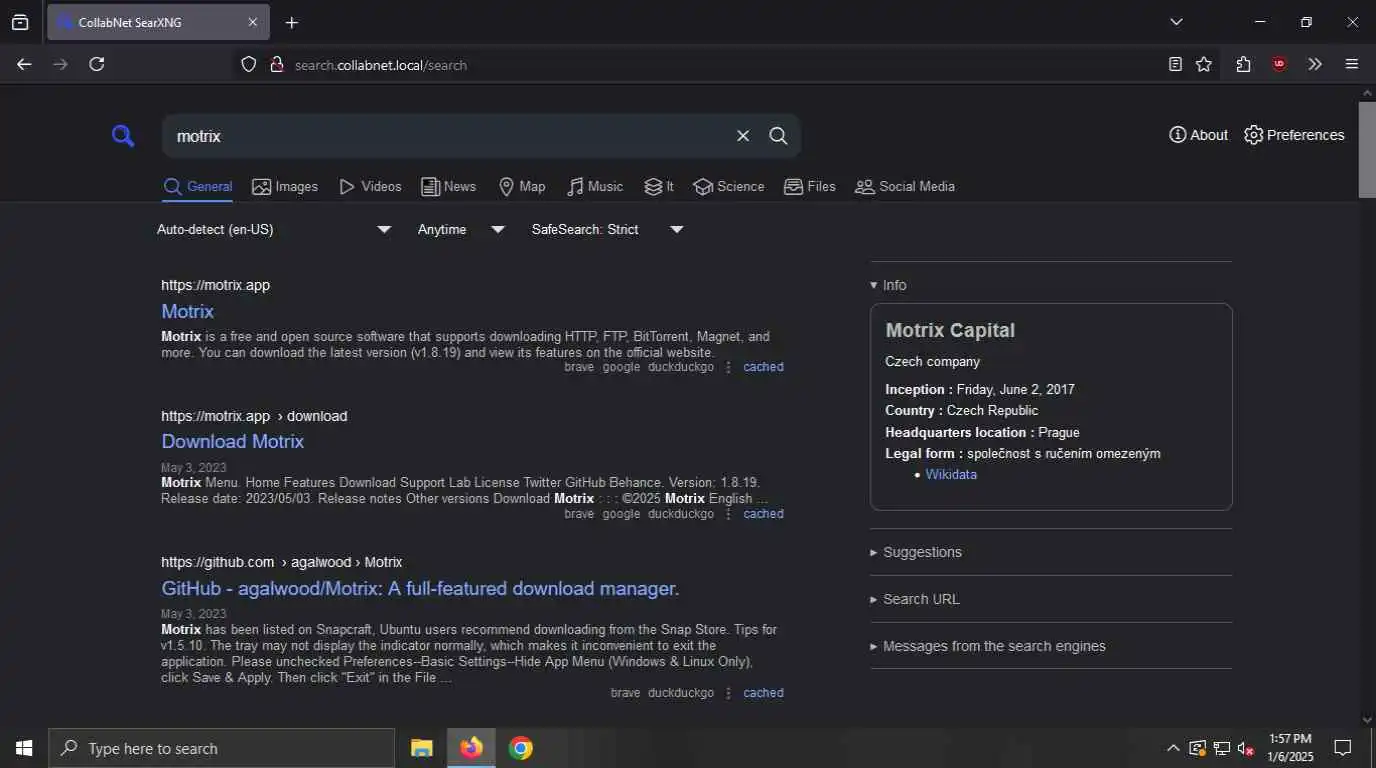
Task: Bookmark this page with the star
Action: pyautogui.click(x=1204, y=64)
